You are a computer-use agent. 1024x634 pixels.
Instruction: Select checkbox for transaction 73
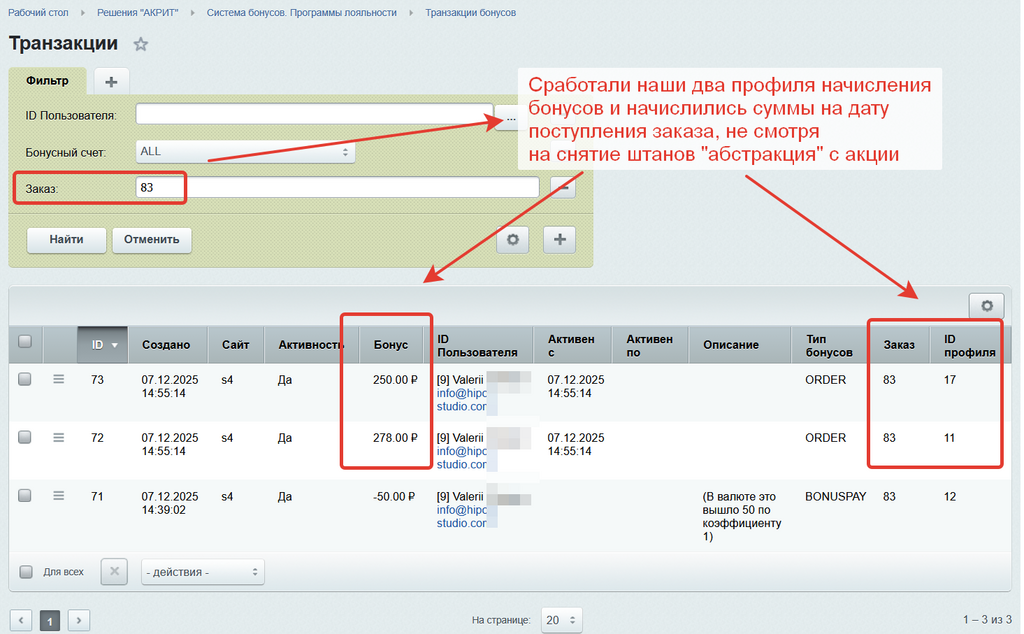(25, 379)
